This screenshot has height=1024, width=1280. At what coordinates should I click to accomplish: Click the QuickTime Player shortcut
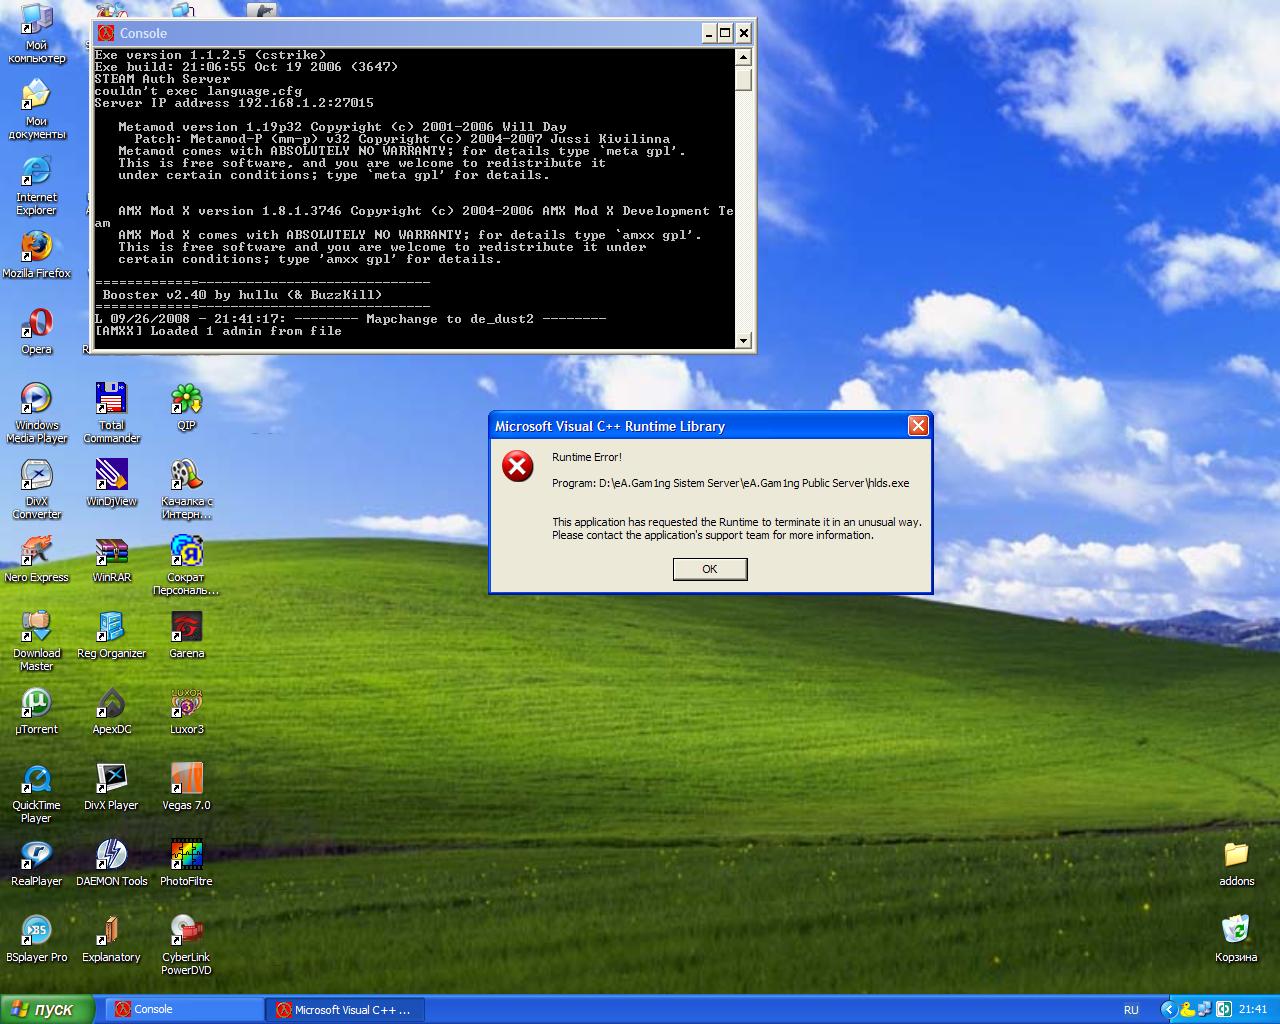tap(37, 792)
